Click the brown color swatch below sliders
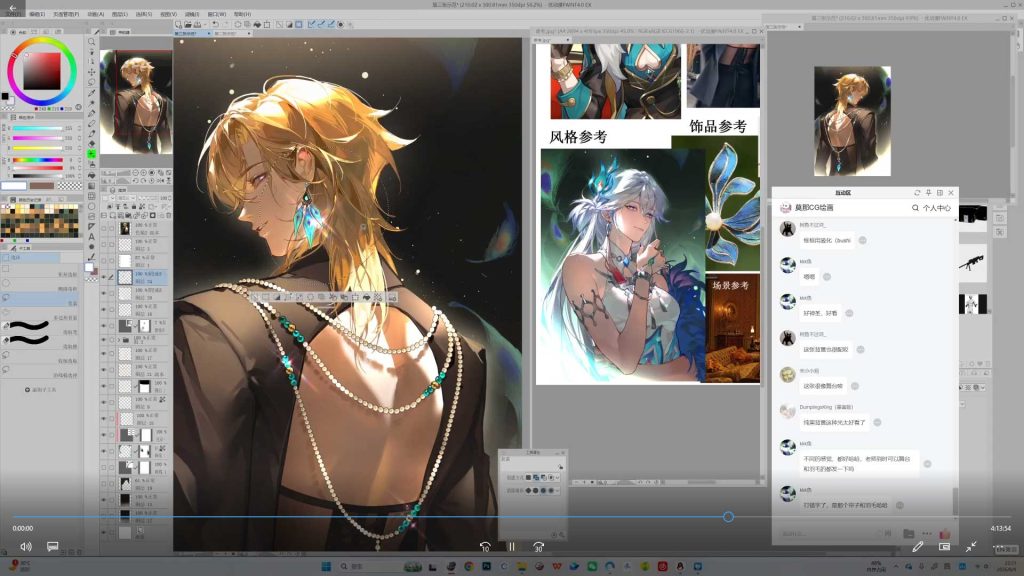The height and width of the screenshot is (576, 1024). [42, 186]
